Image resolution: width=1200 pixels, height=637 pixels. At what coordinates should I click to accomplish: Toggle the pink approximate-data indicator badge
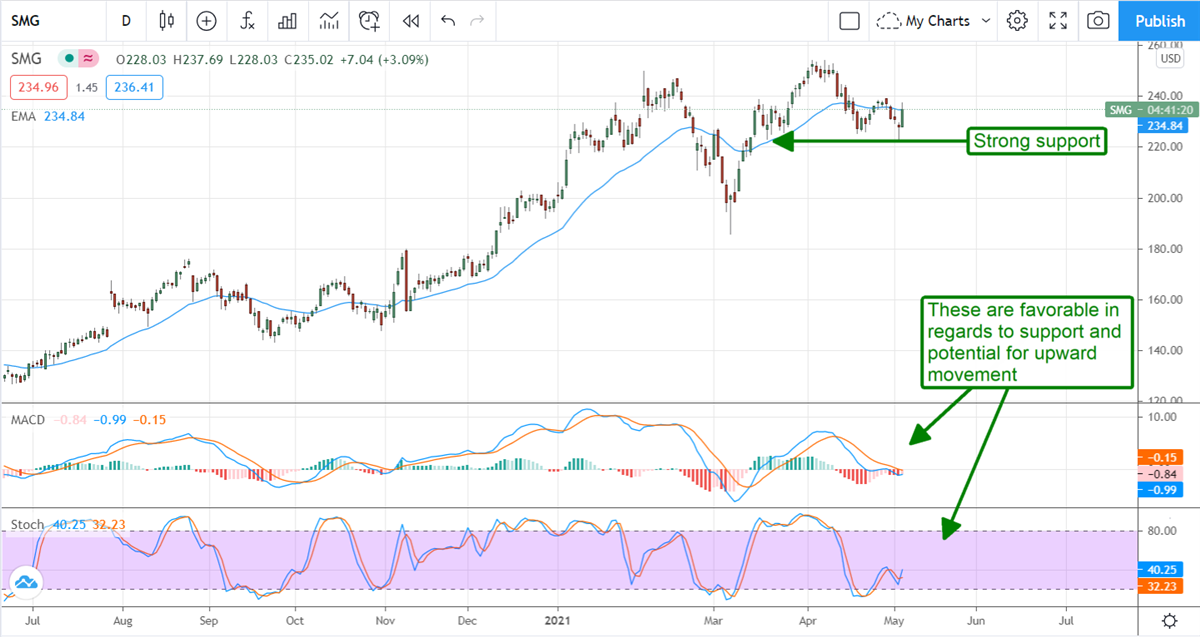[88, 59]
